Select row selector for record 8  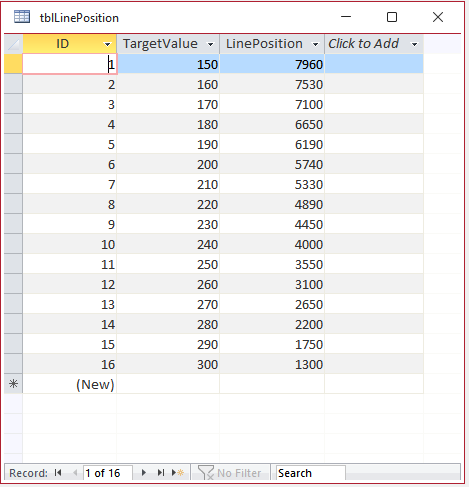click(x=13, y=204)
